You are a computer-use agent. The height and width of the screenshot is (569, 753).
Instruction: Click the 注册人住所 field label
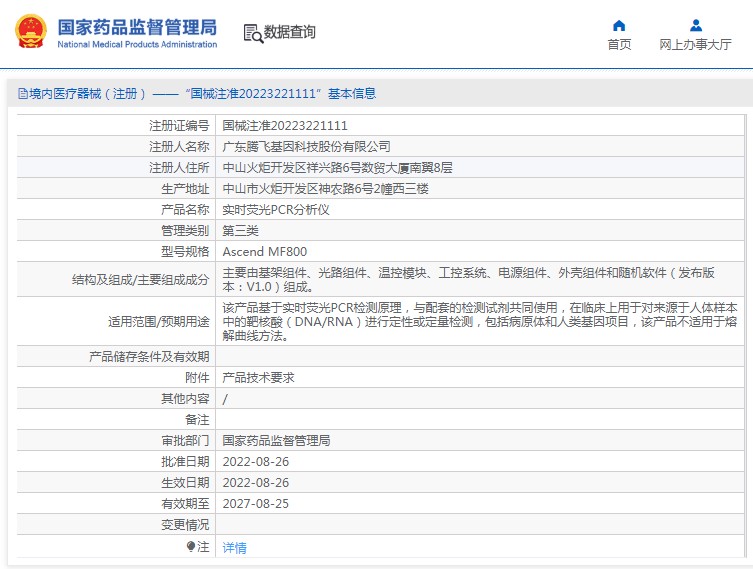pyautogui.click(x=179, y=168)
